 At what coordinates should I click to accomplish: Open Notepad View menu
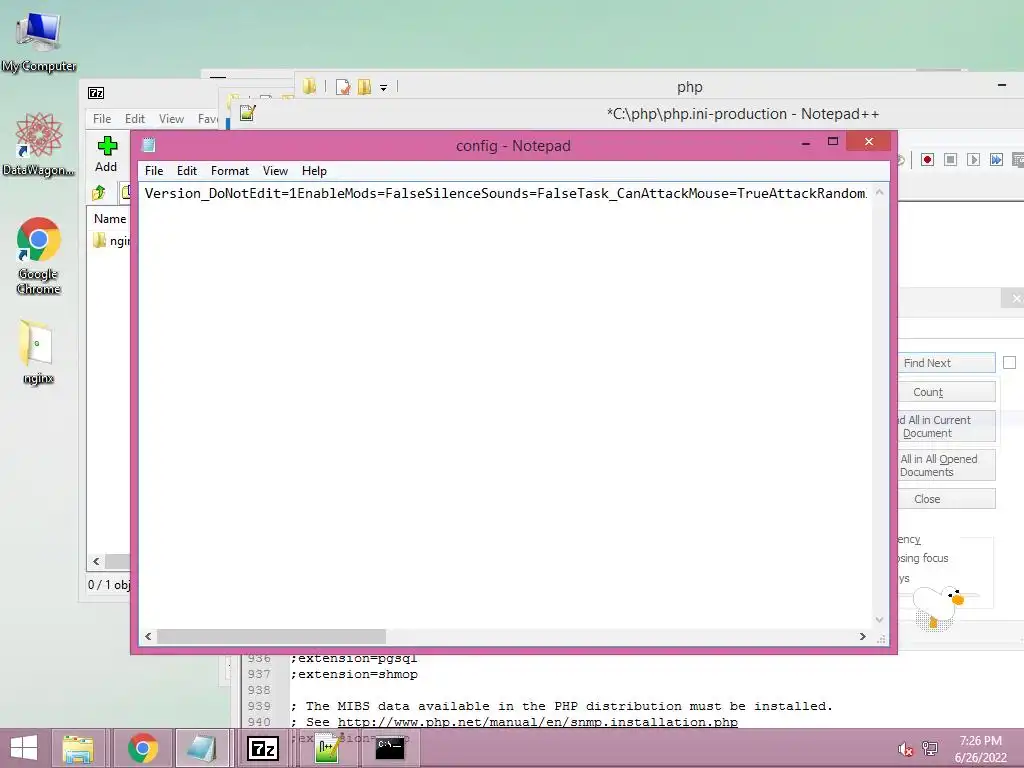(x=275, y=170)
